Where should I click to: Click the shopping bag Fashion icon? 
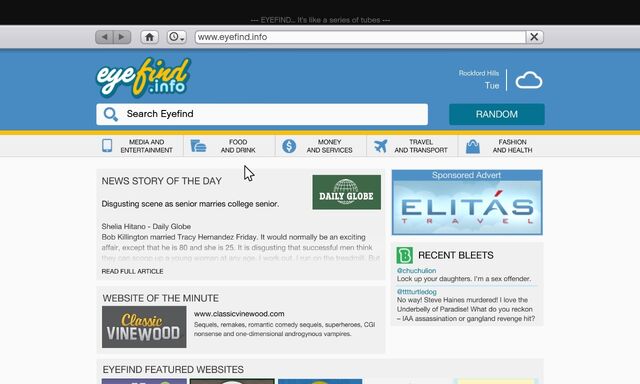[473, 146]
